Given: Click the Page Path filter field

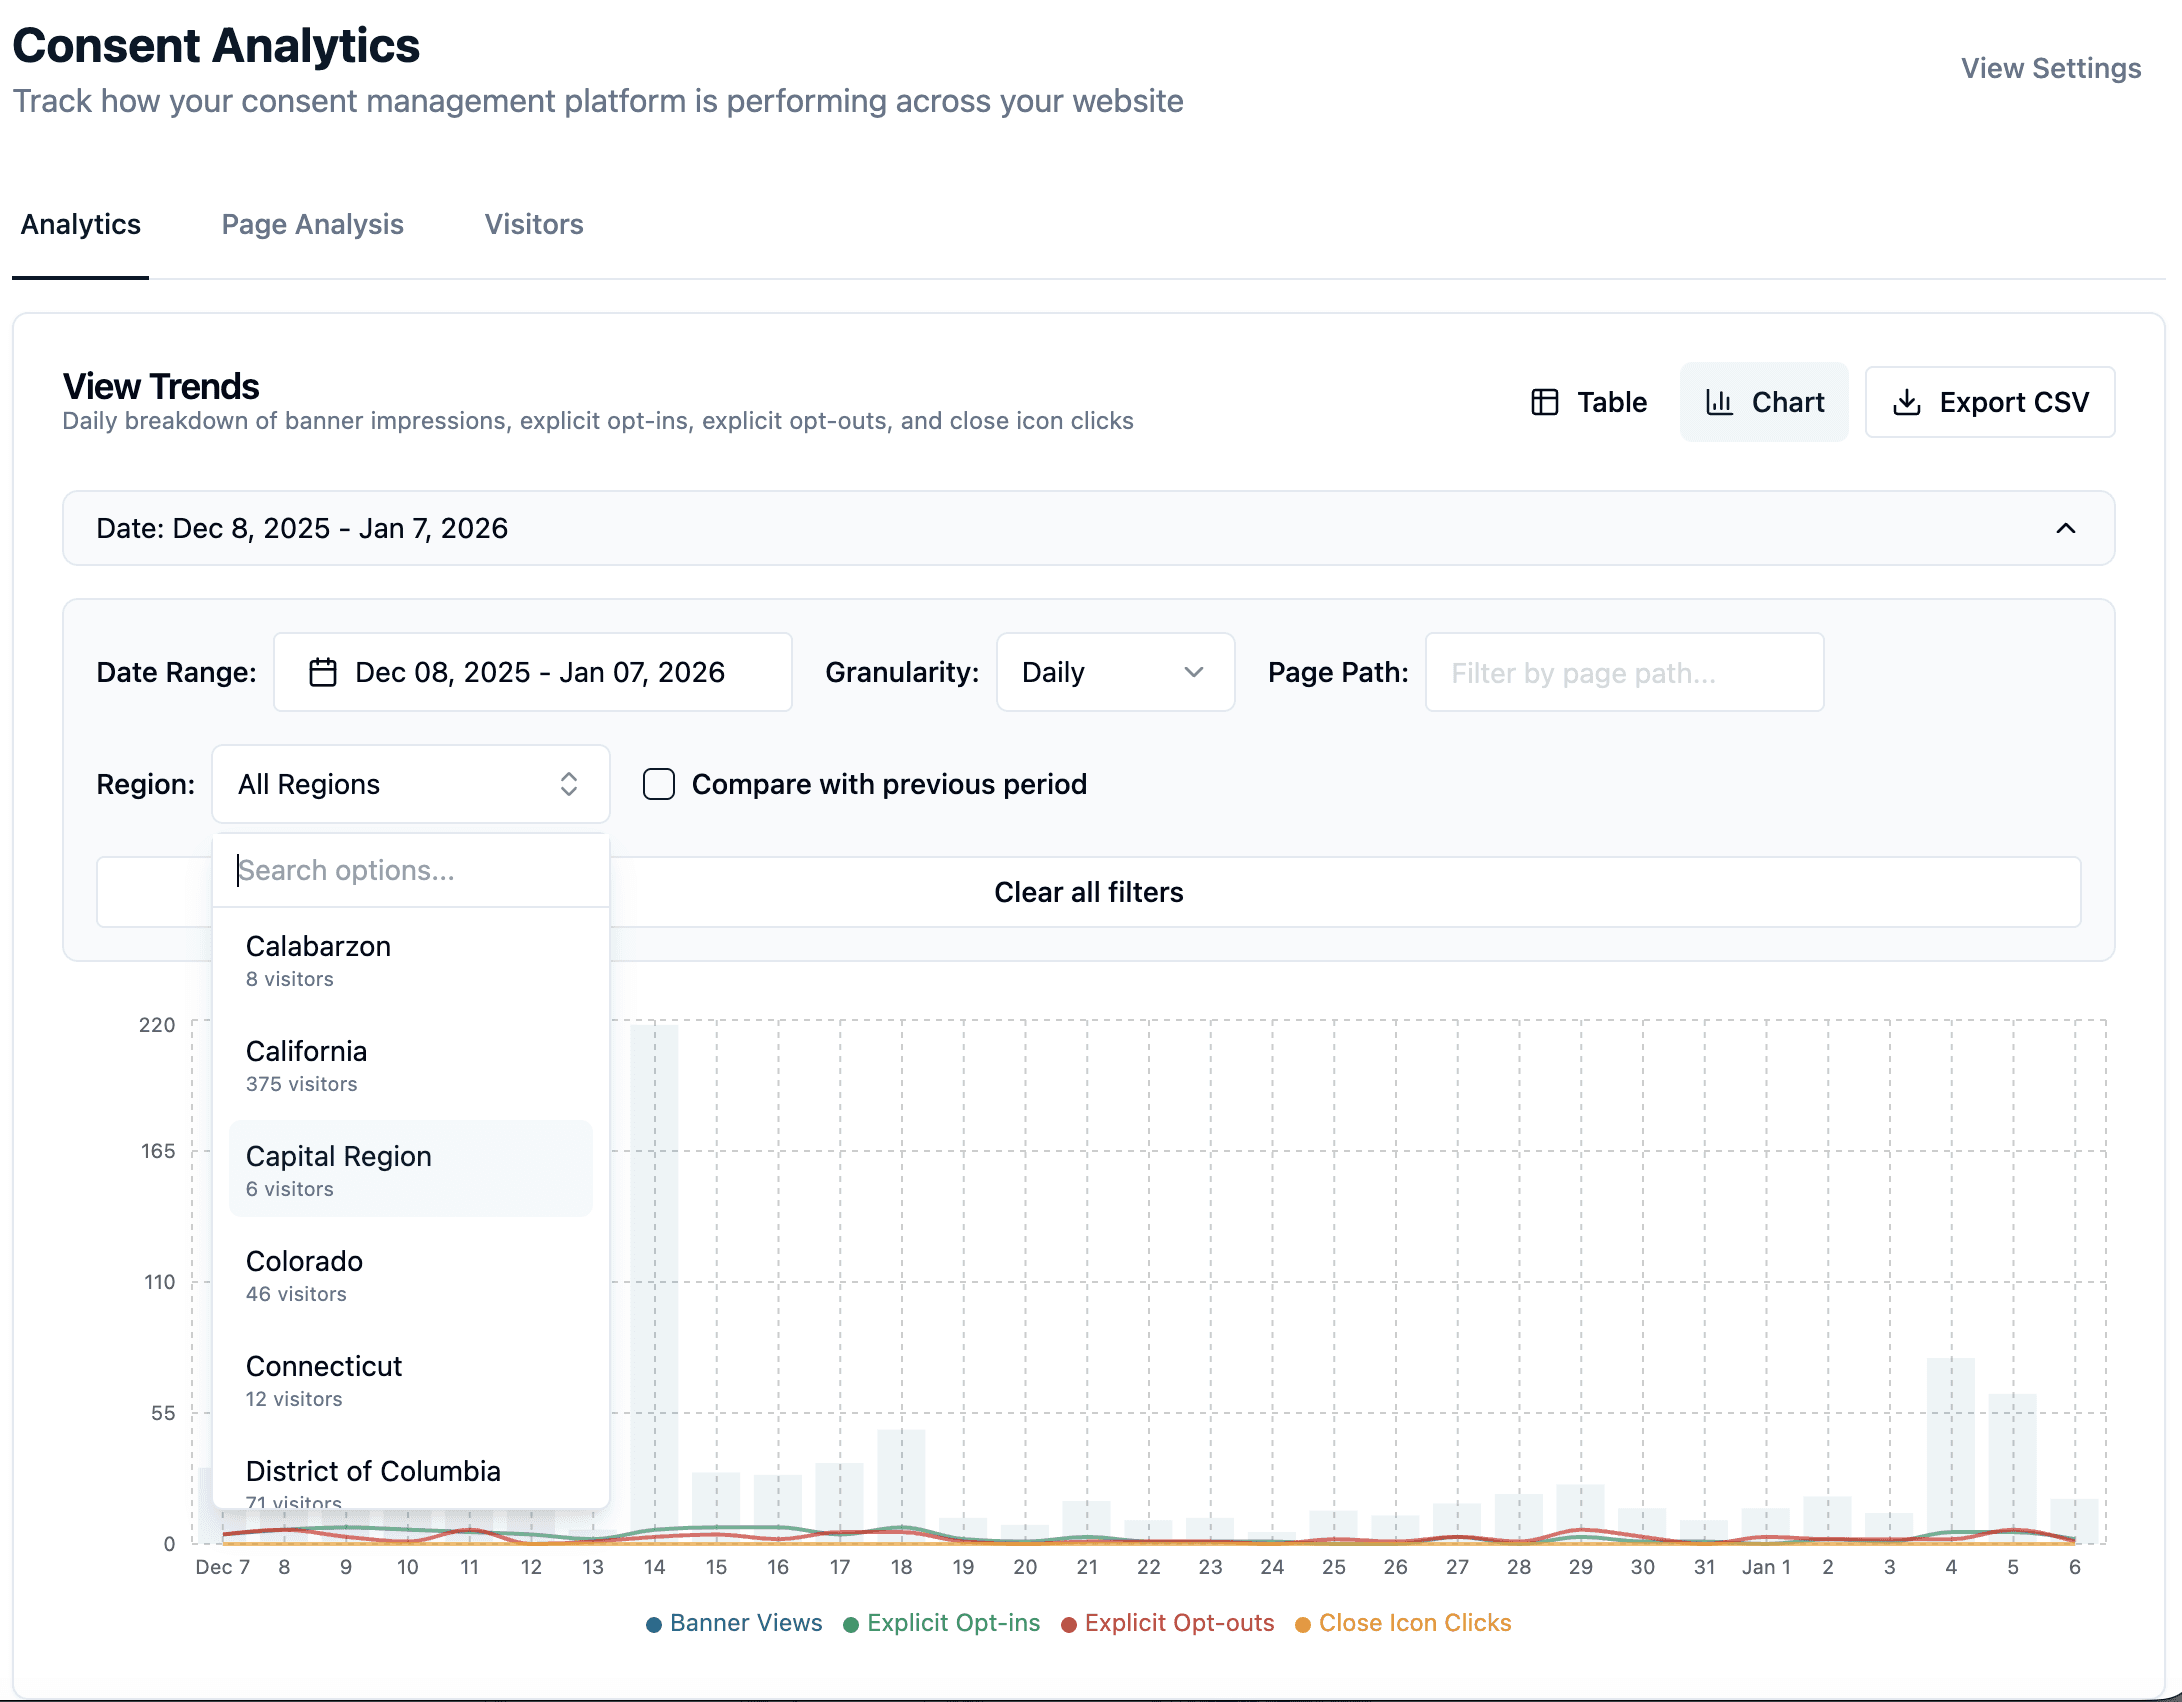Looking at the screenshot, I should click(x=1623, y=672).
